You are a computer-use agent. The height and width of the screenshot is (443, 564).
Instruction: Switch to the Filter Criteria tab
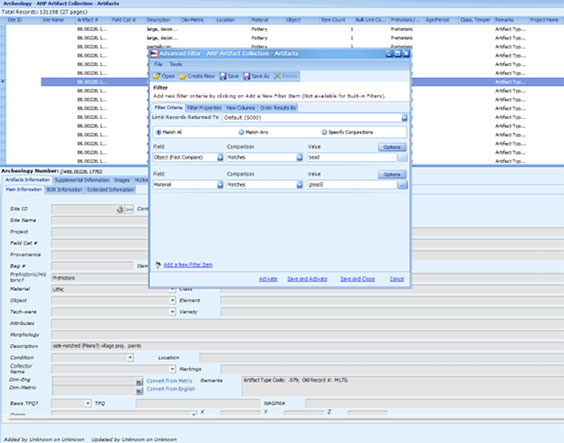[168, 108]
